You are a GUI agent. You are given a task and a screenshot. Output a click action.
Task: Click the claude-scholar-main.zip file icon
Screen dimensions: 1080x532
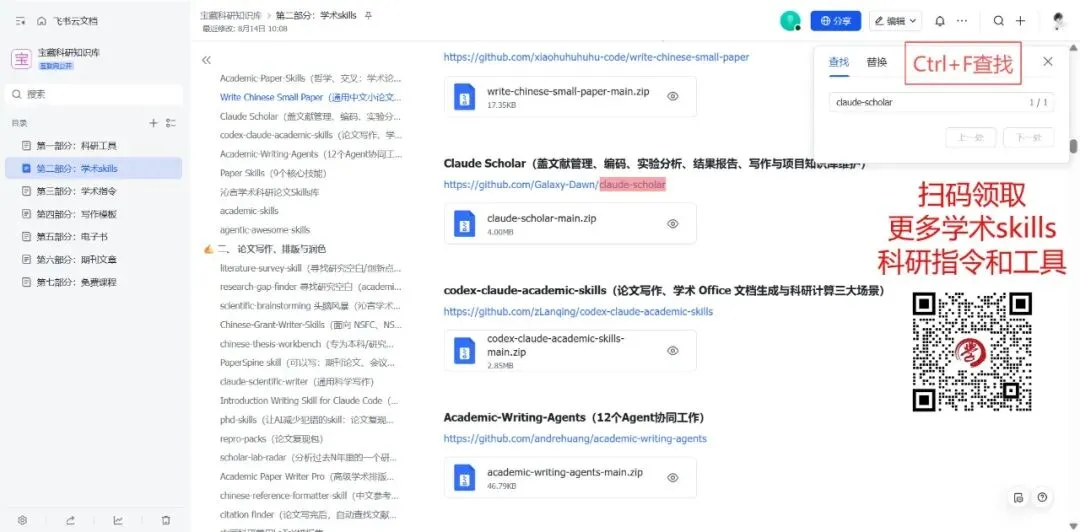click(465, 223)
